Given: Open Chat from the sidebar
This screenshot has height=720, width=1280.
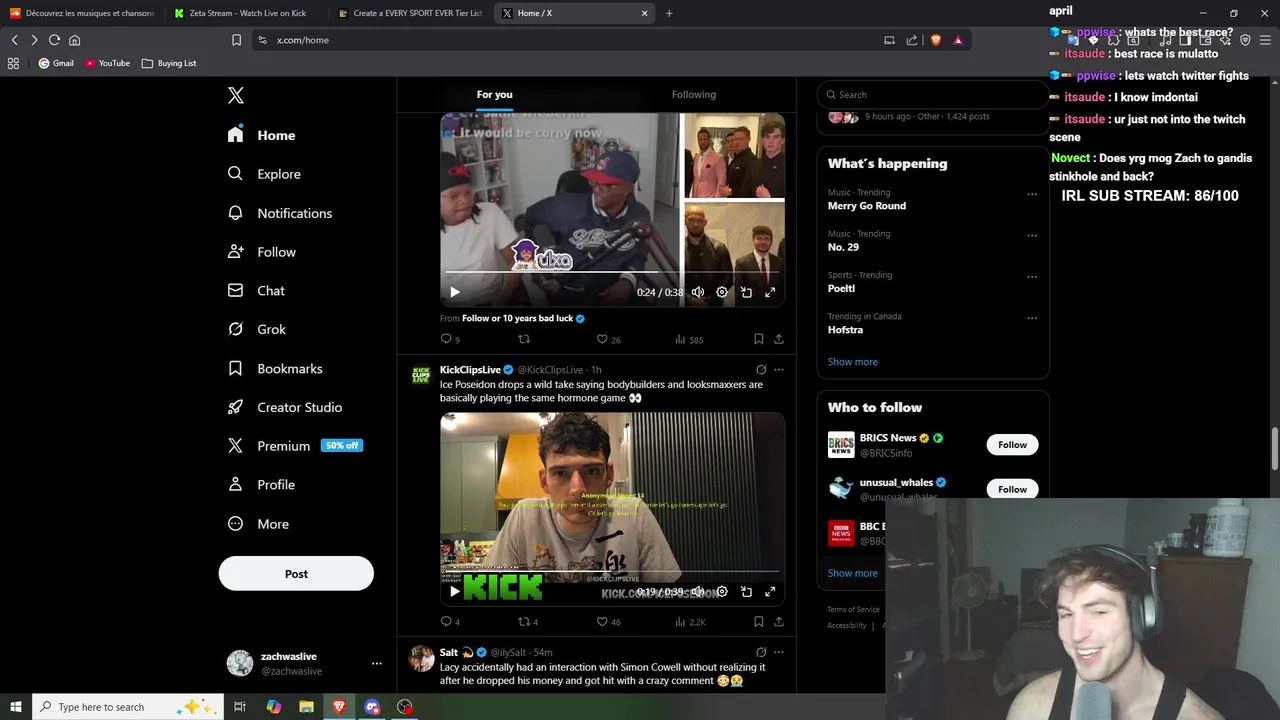Looking at the screenshot, I should tap(256, 291).
